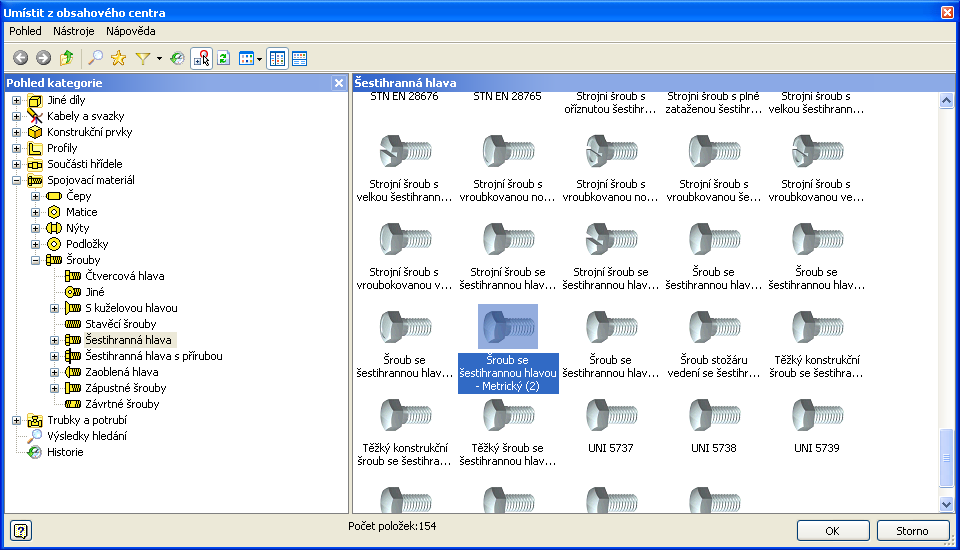The width and height of the screenshot is (960, 550).
Task: Toggle the table view panel button
Action: 299,58
